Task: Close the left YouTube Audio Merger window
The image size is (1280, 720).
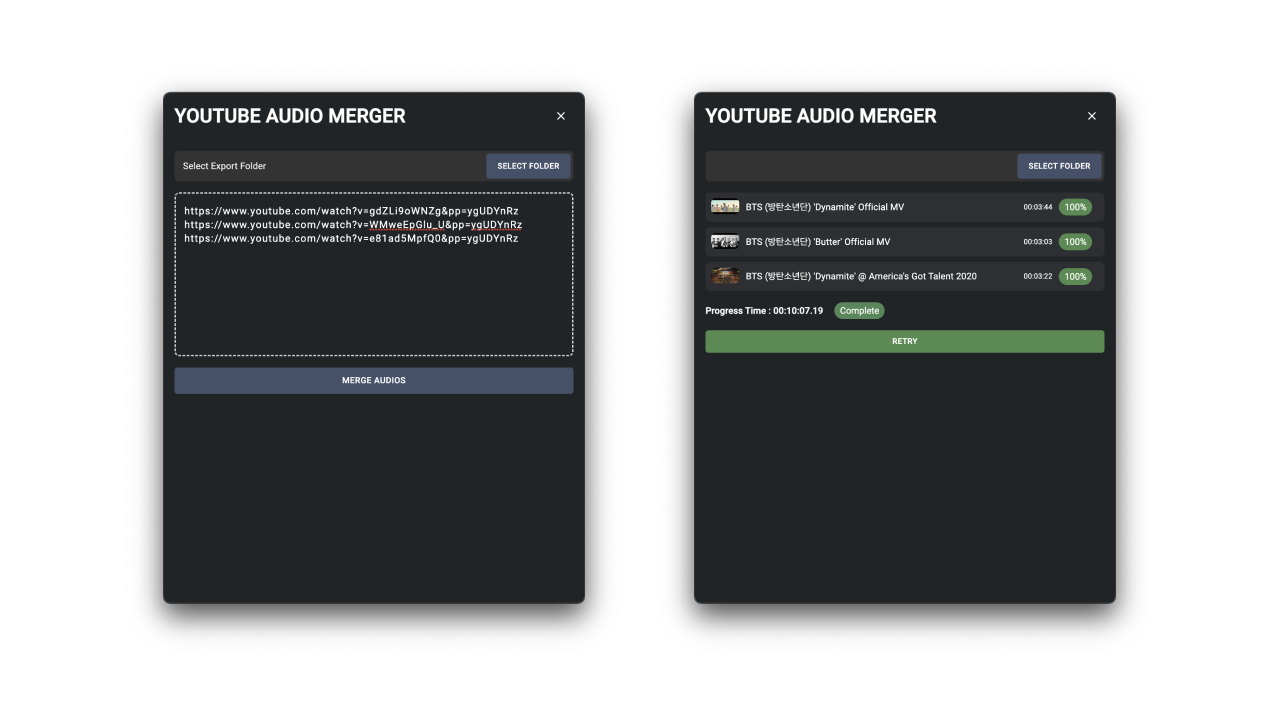Action: pos(561,116)
